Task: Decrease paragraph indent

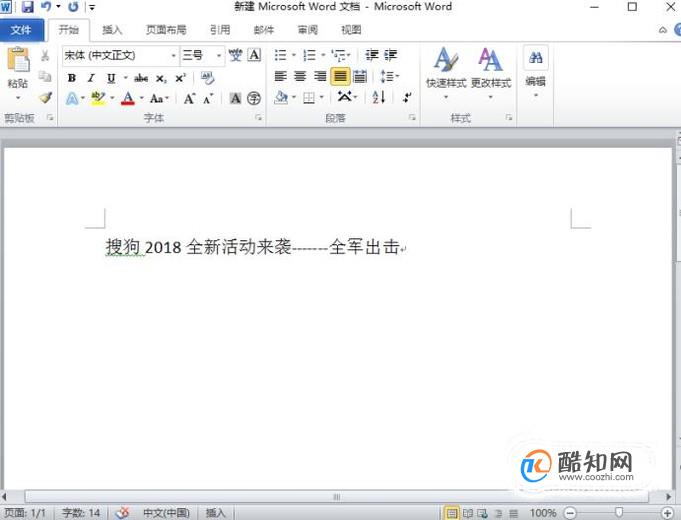Action: coord(371,55)
